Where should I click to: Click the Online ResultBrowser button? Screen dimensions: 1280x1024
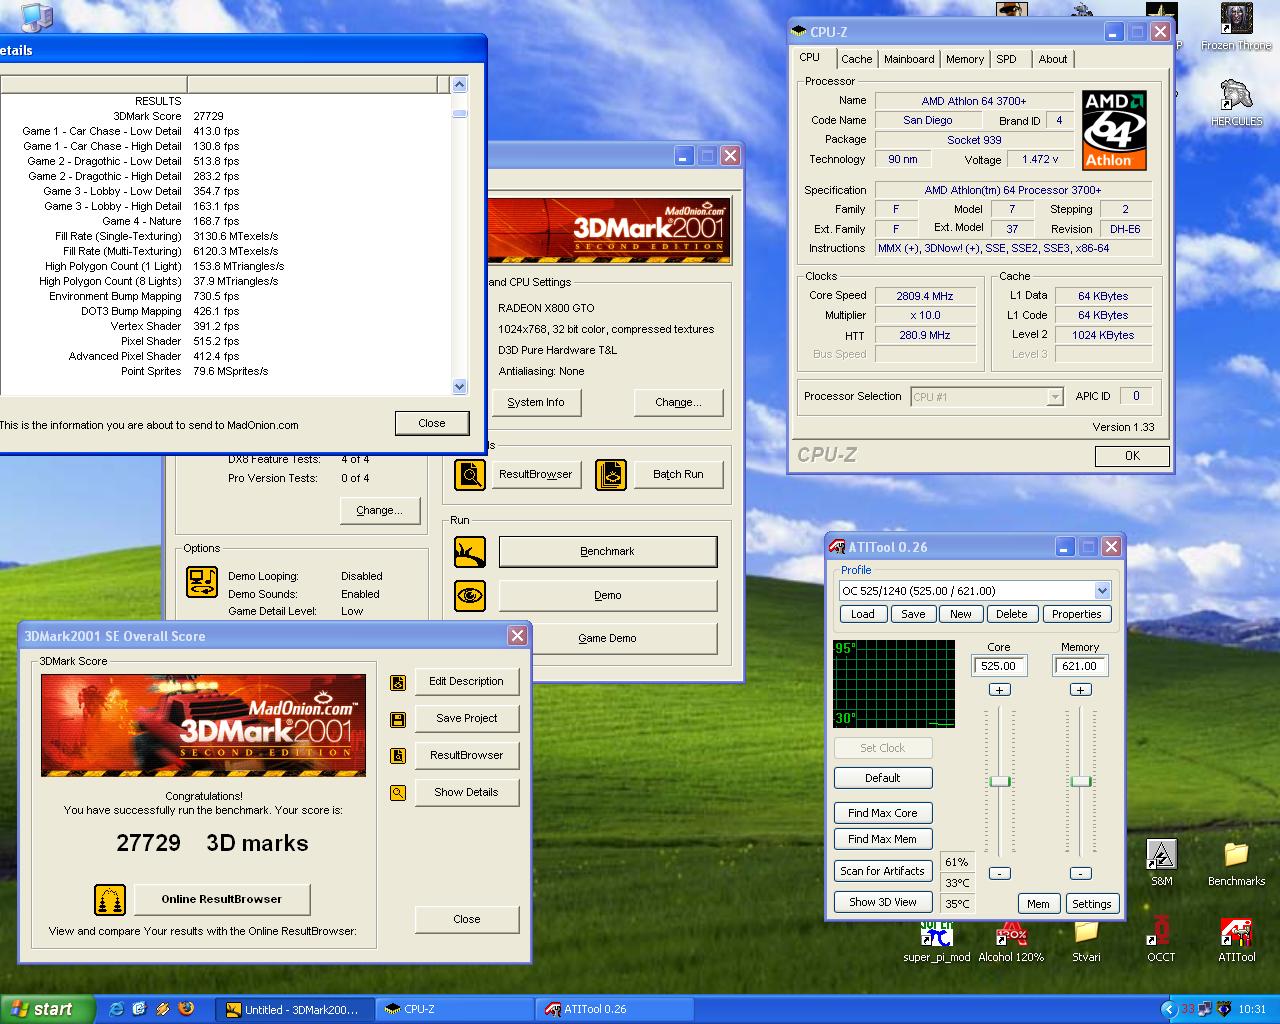(x=222, y=899)
